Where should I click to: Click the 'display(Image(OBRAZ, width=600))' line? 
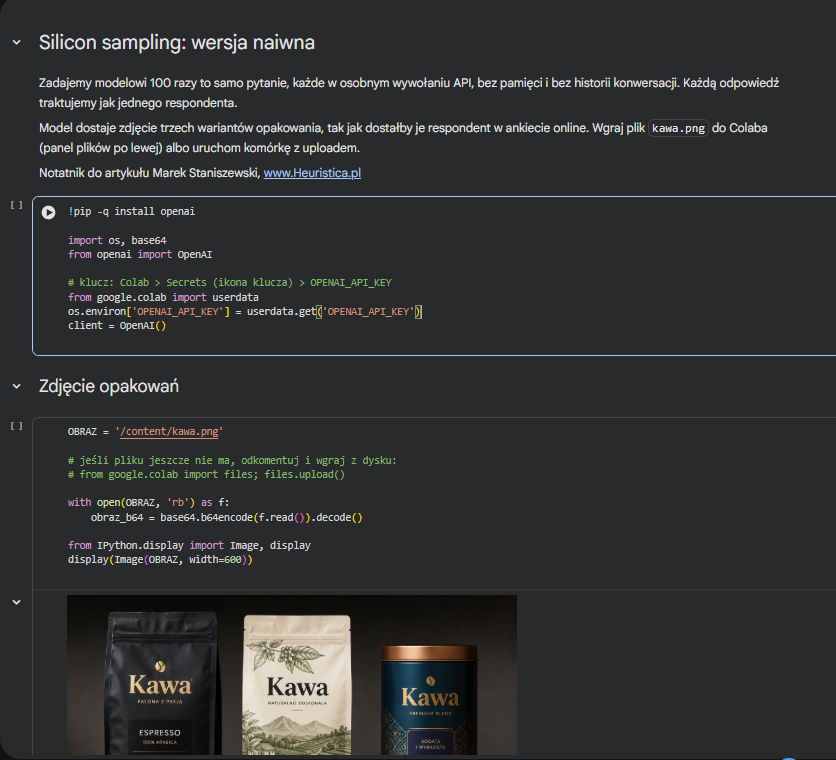click(x=160, y=559)
